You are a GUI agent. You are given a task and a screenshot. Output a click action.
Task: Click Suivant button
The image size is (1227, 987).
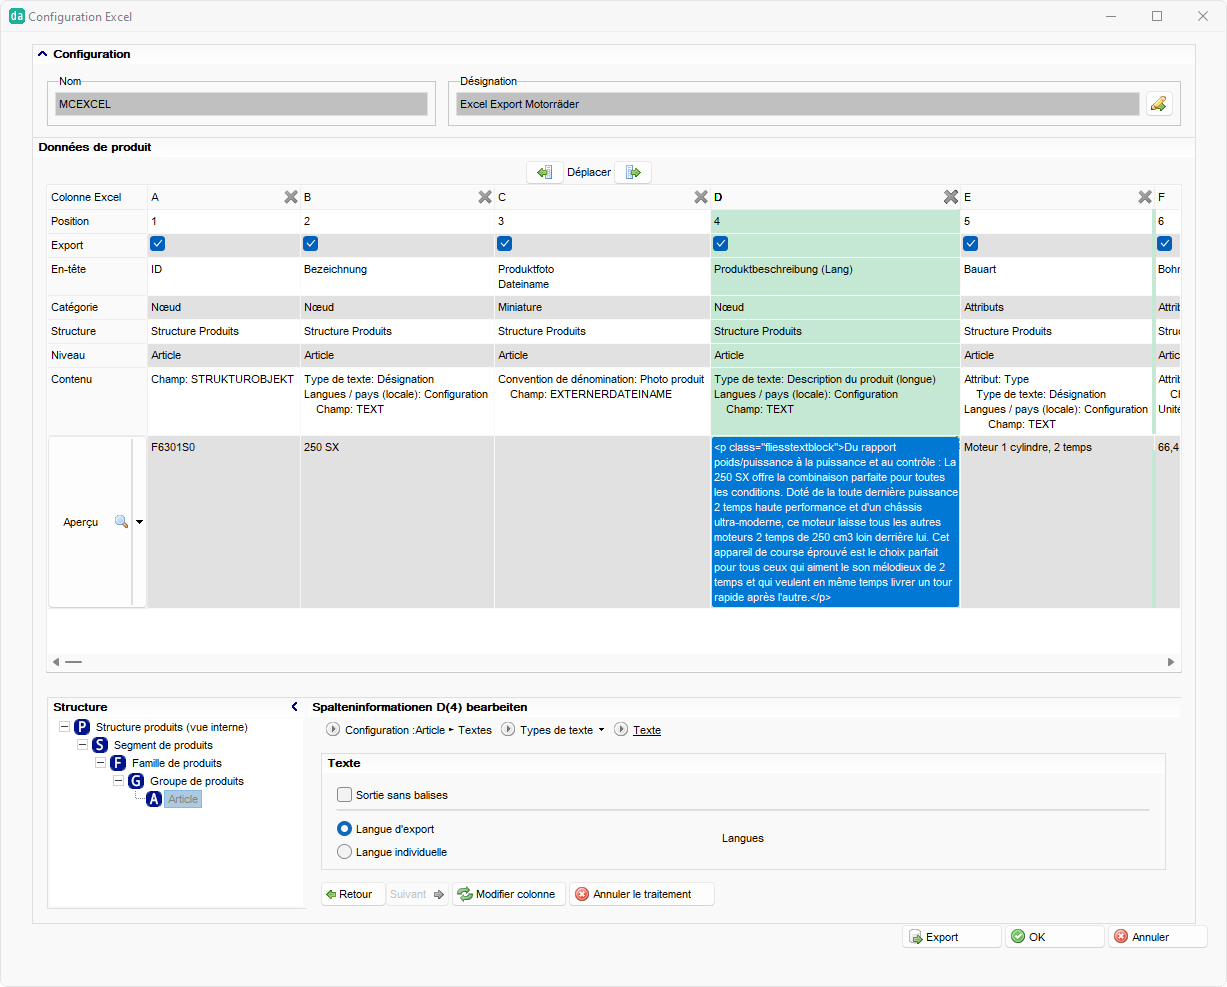click(x=417, y=894)
